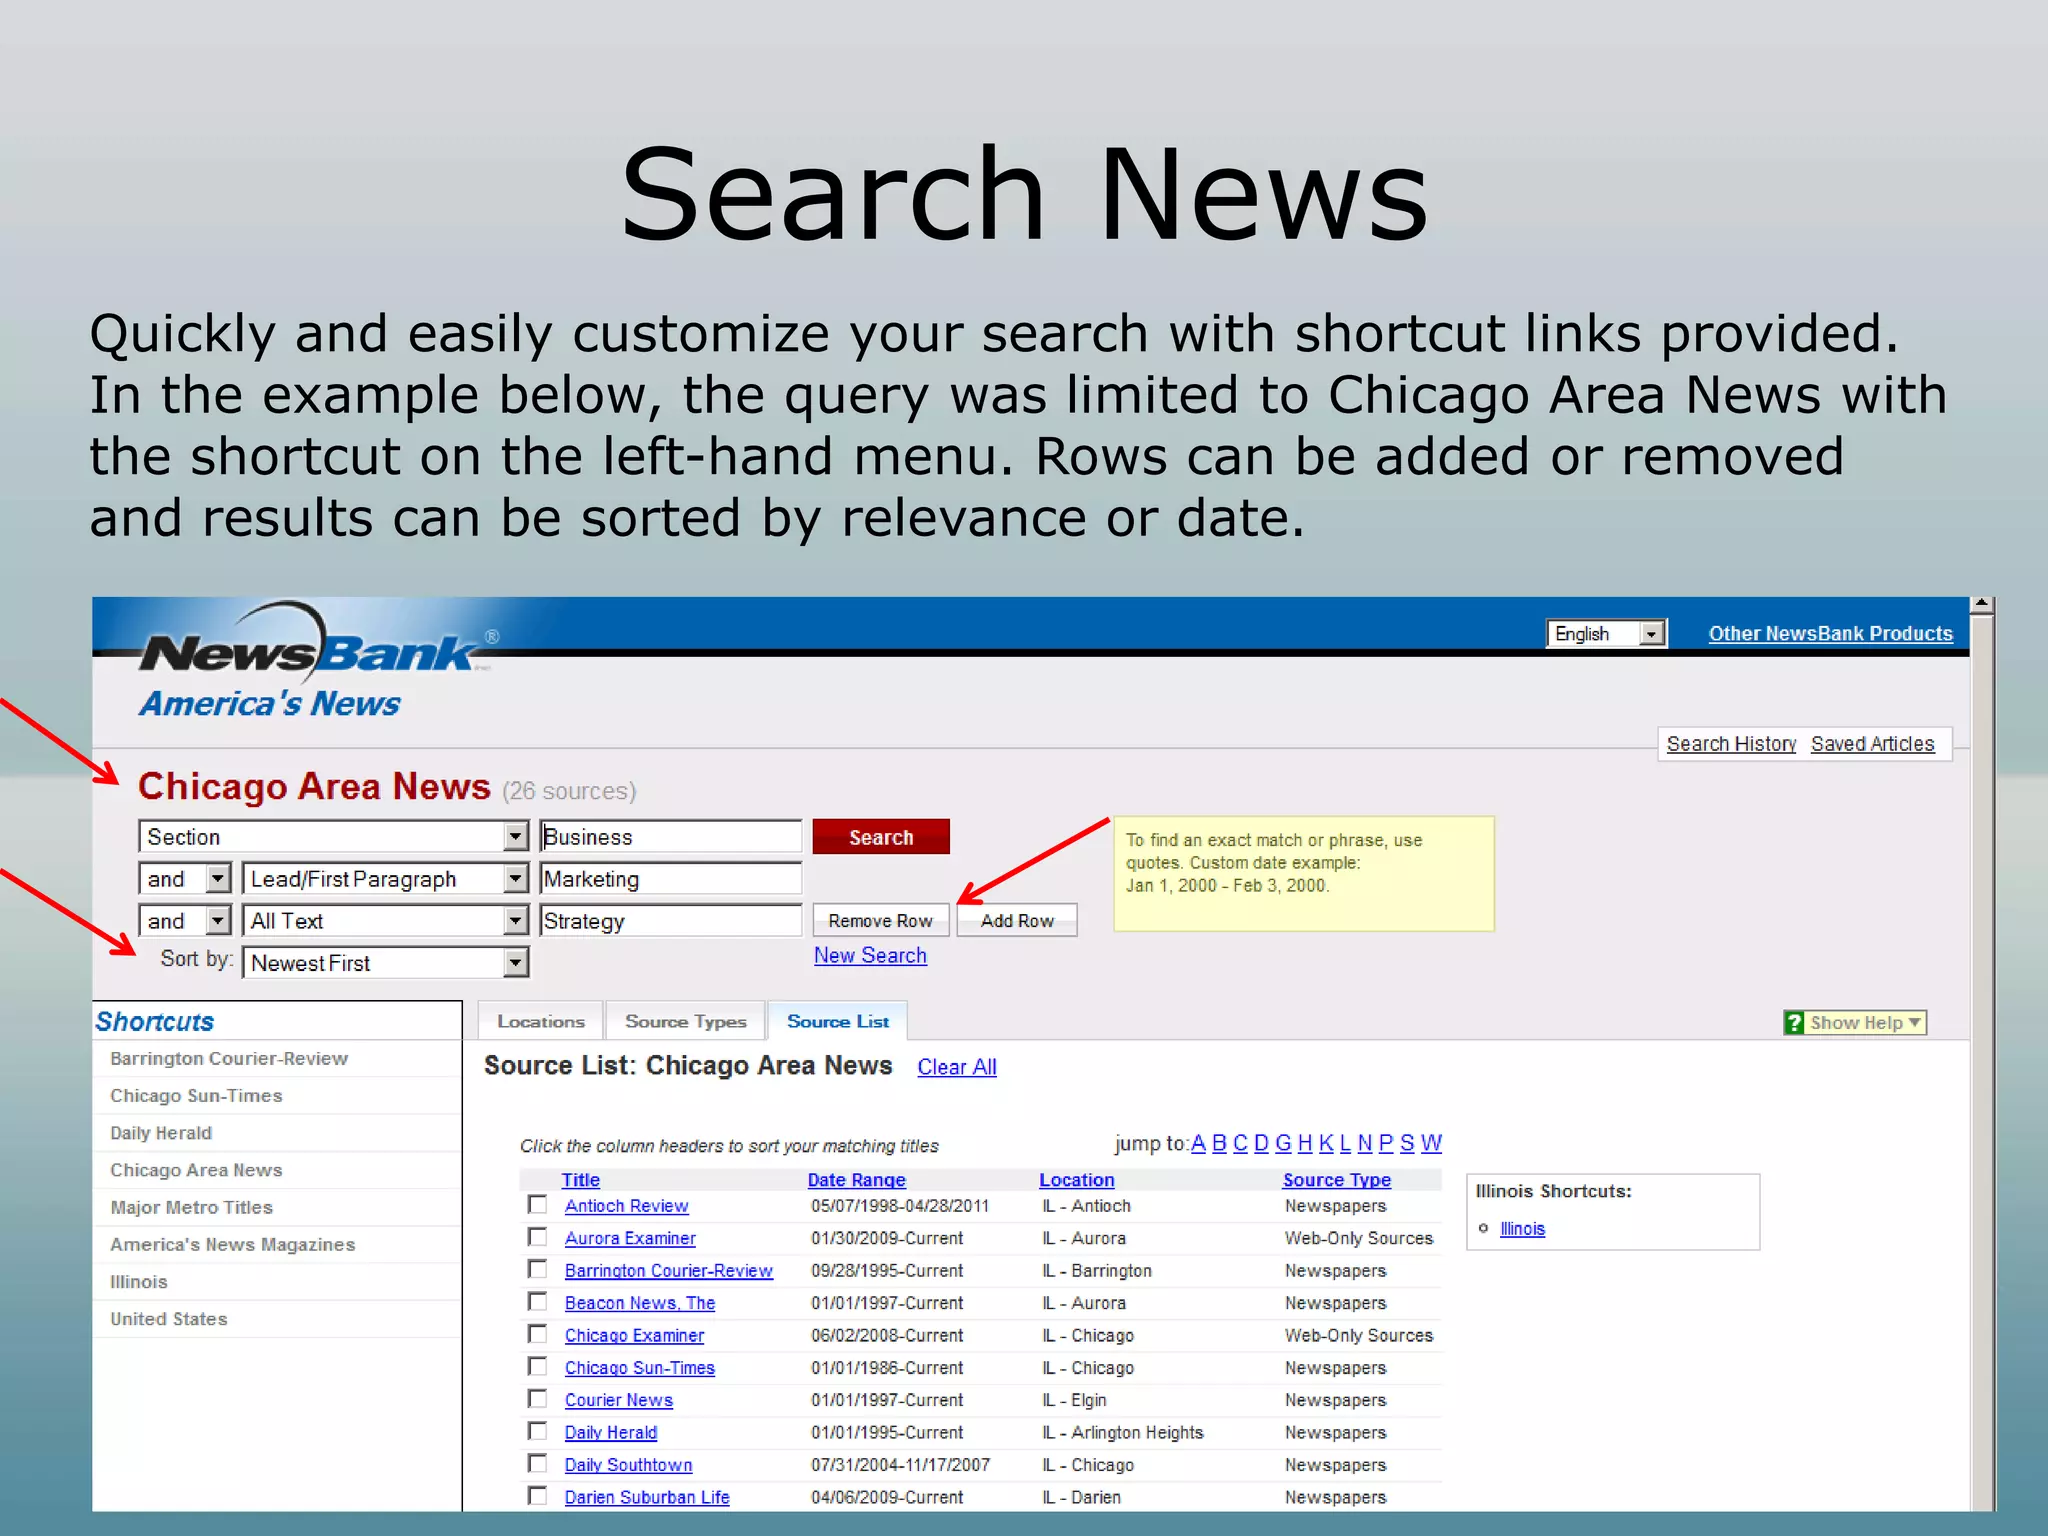Click the vertical scrollbar track
Viewport: 2048px width, 1536px height.
point(1982,1062)
